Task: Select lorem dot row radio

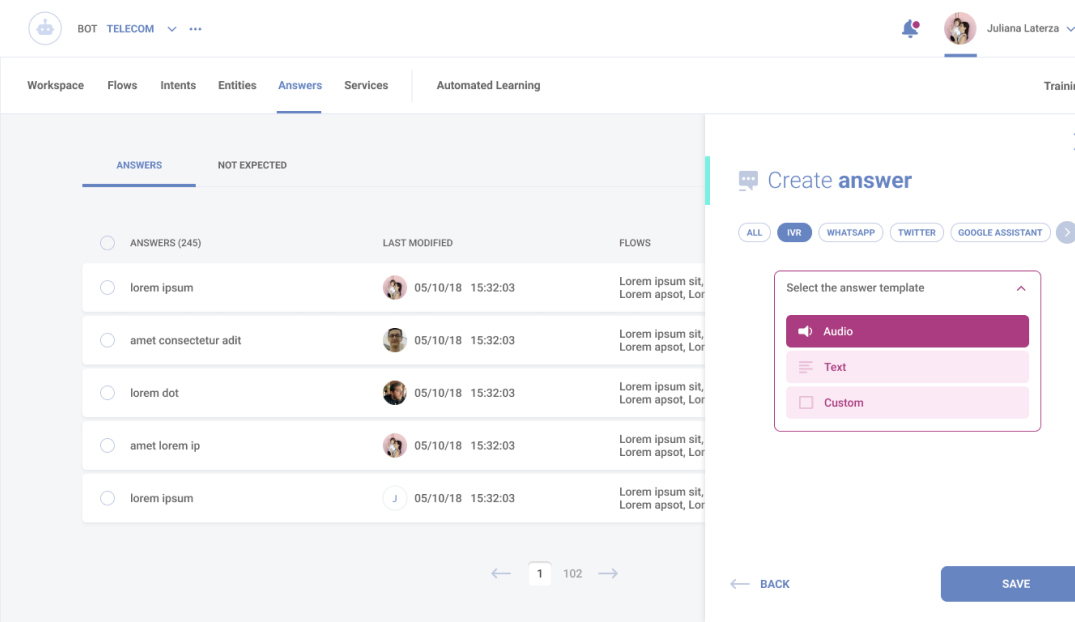Action: [108, 393]
